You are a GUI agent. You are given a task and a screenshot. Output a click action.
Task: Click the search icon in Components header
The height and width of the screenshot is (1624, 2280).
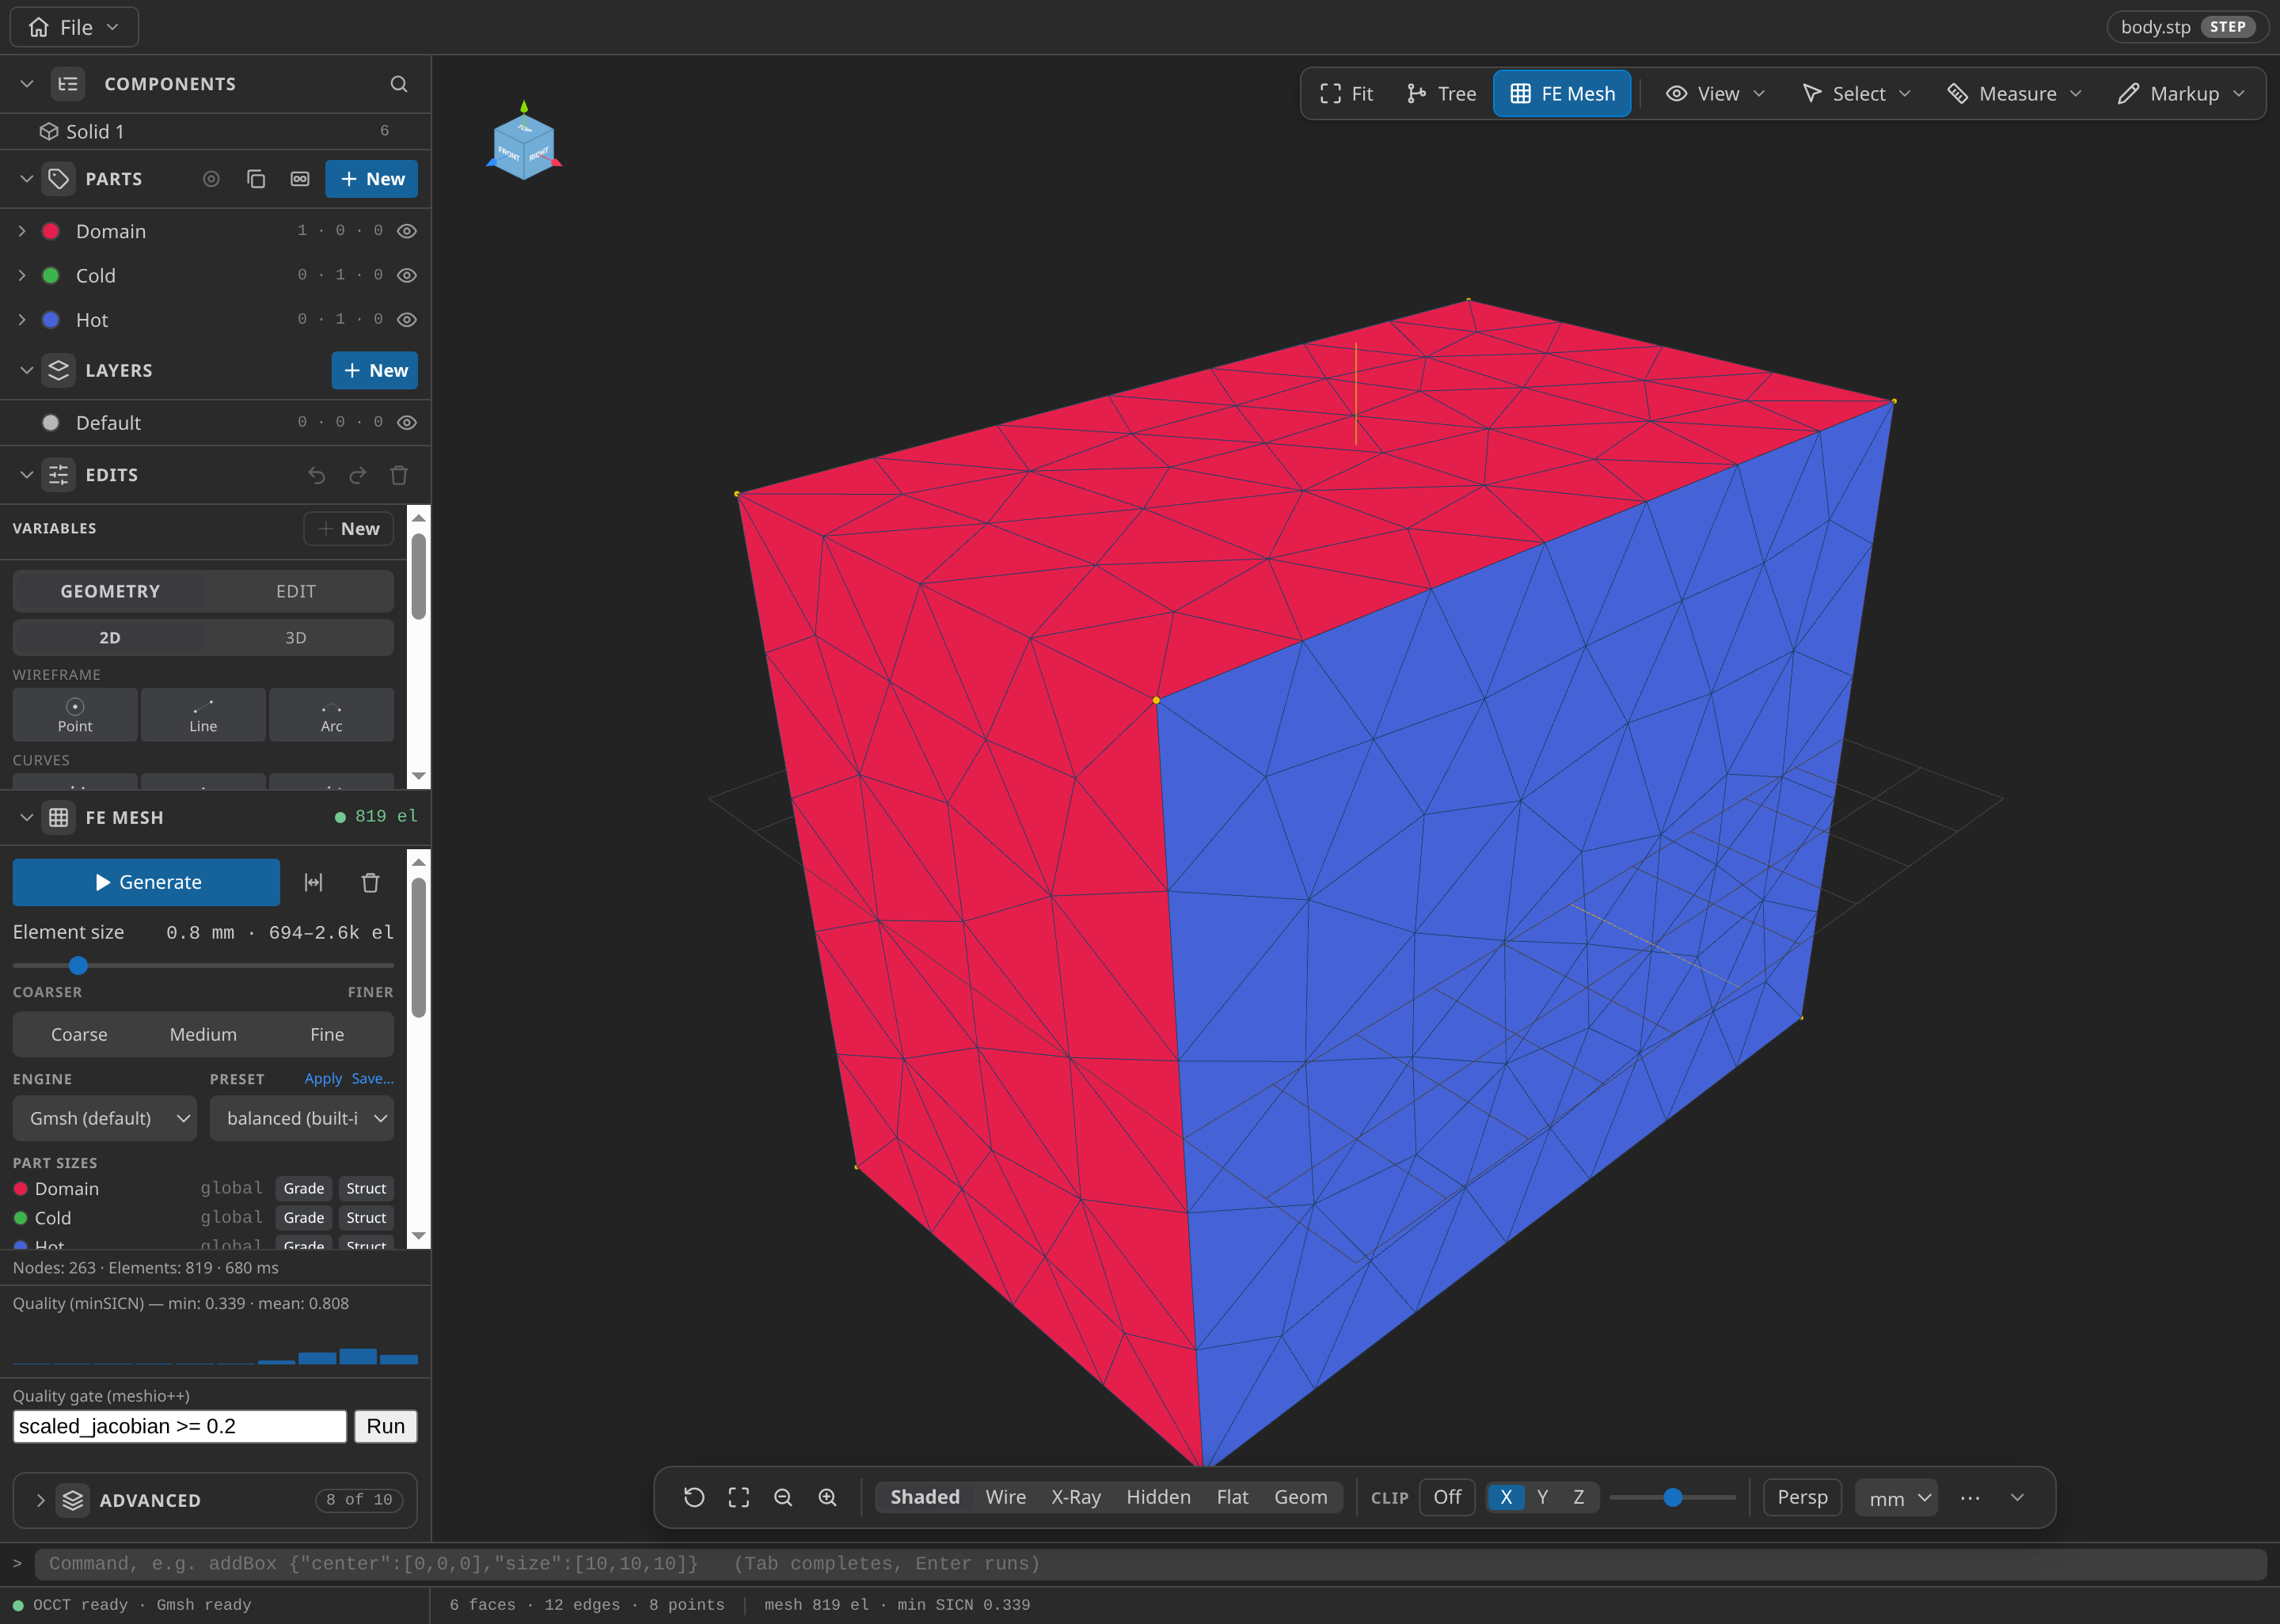point(398,84)
